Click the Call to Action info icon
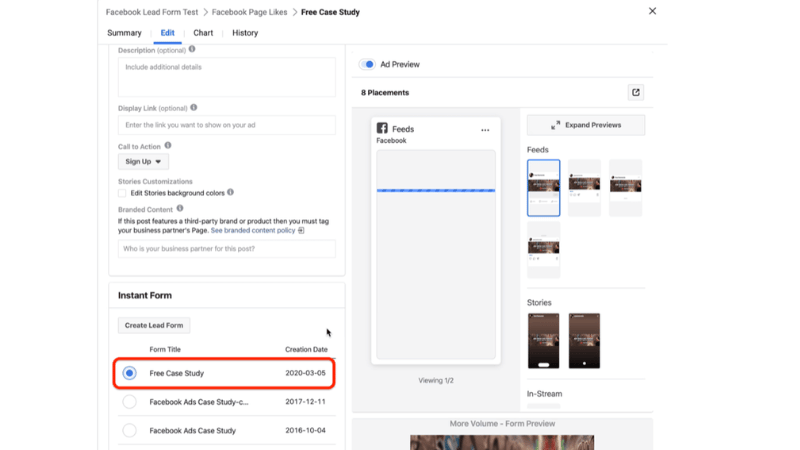Screen dimensions: 800x450 pyautogui.click(x=168, y=145)
